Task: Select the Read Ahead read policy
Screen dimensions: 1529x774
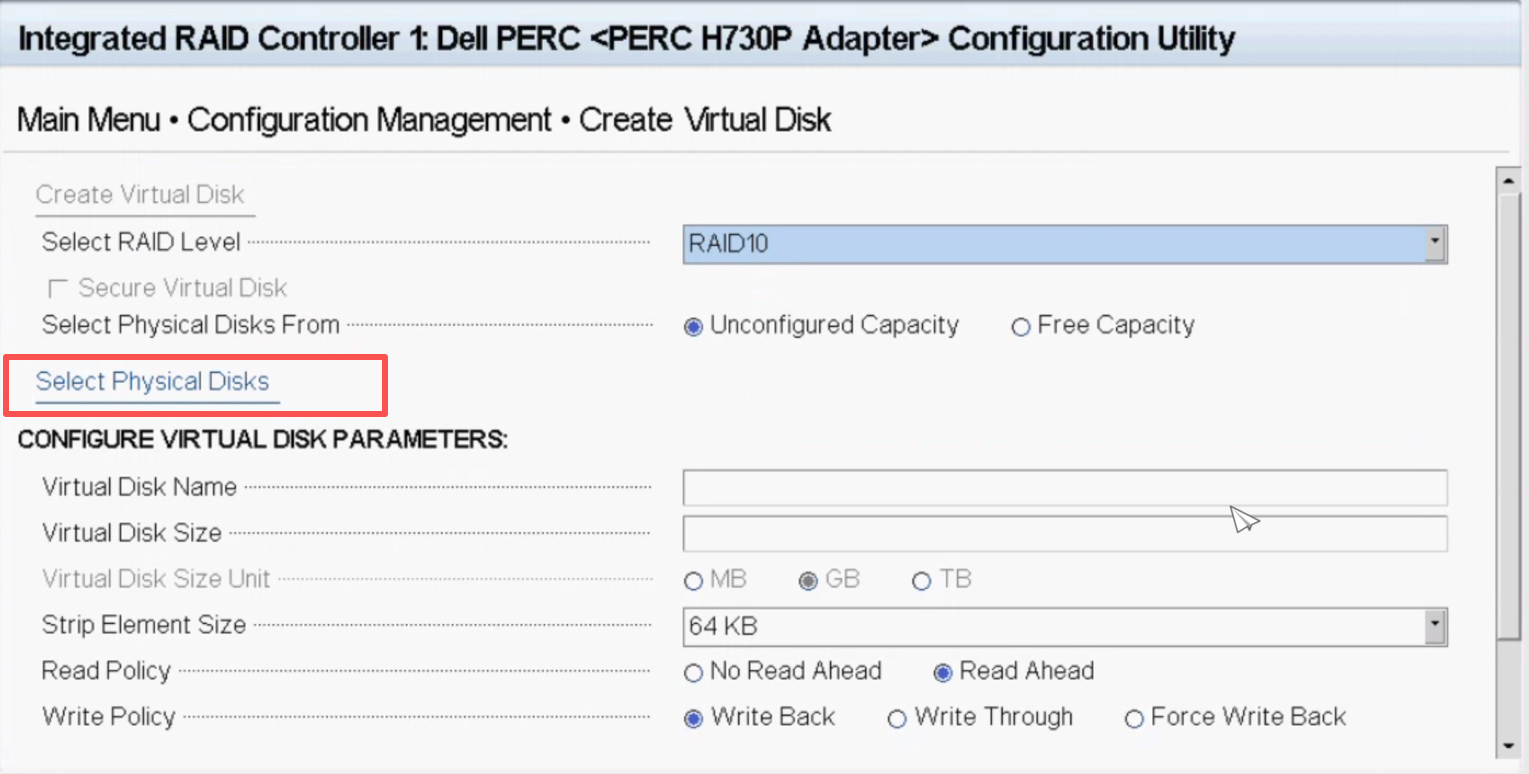Action: [x=942, y=673]
